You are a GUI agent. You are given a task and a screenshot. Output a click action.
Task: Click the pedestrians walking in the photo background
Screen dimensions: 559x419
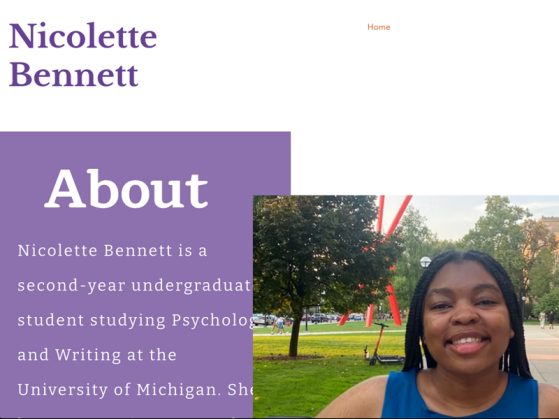pos(280,325)
